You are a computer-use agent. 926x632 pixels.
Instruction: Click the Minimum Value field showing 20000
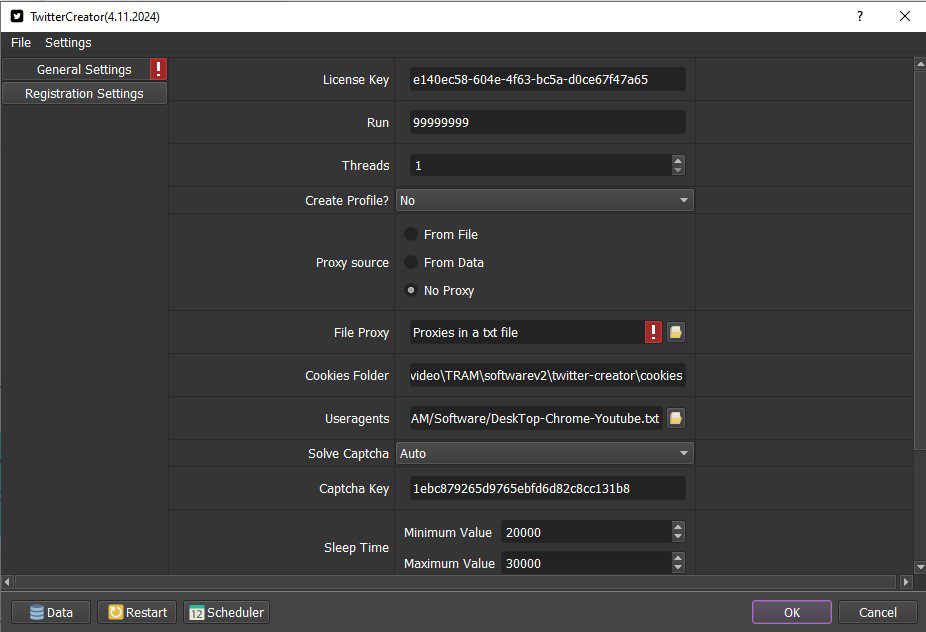click(586, 532)
